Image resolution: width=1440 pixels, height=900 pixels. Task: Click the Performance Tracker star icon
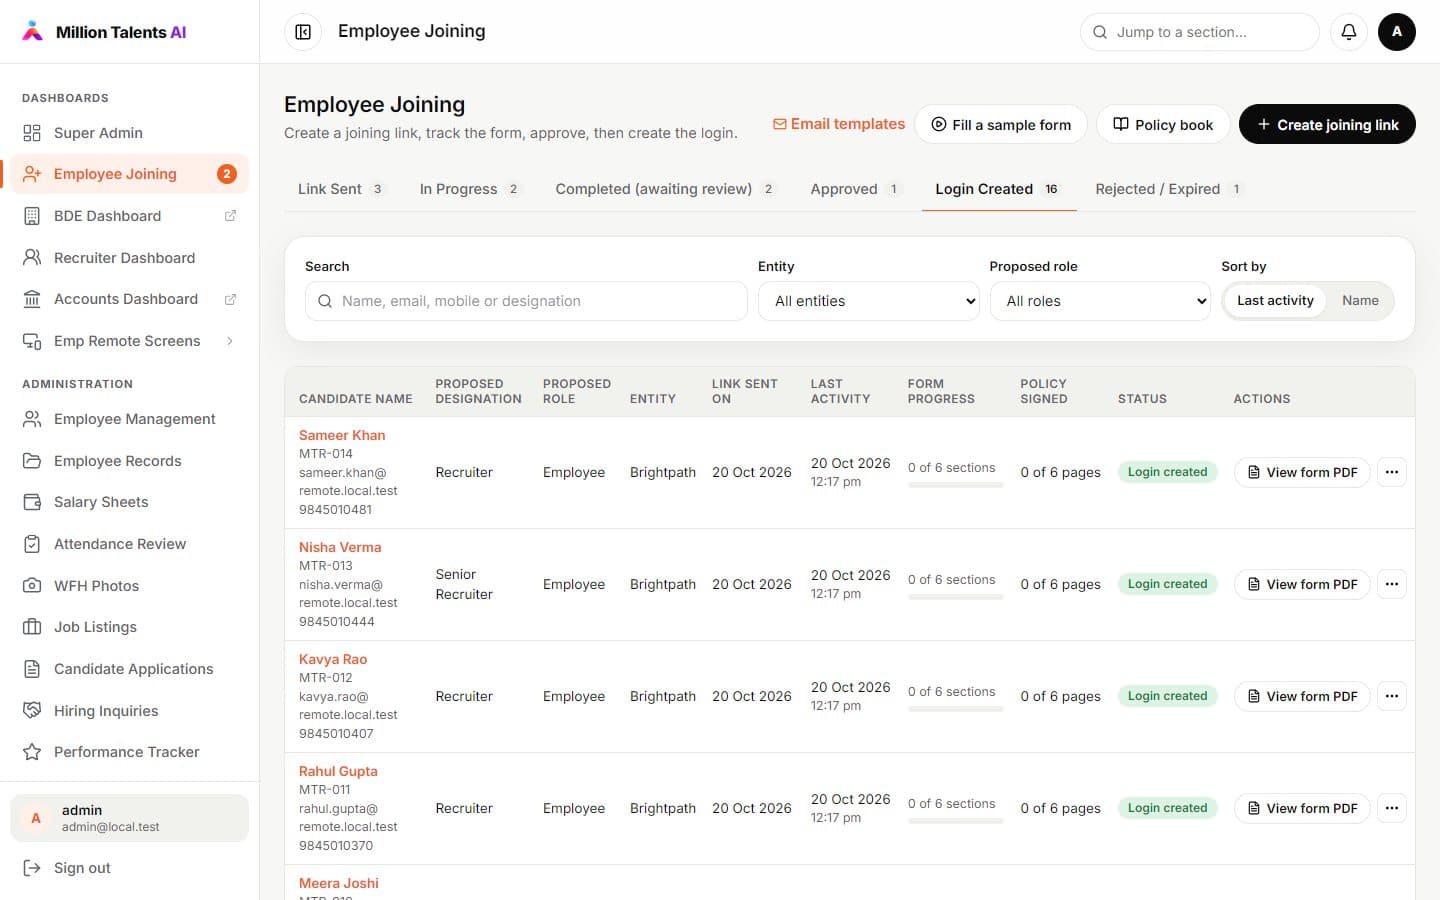(x=32, y=752)
